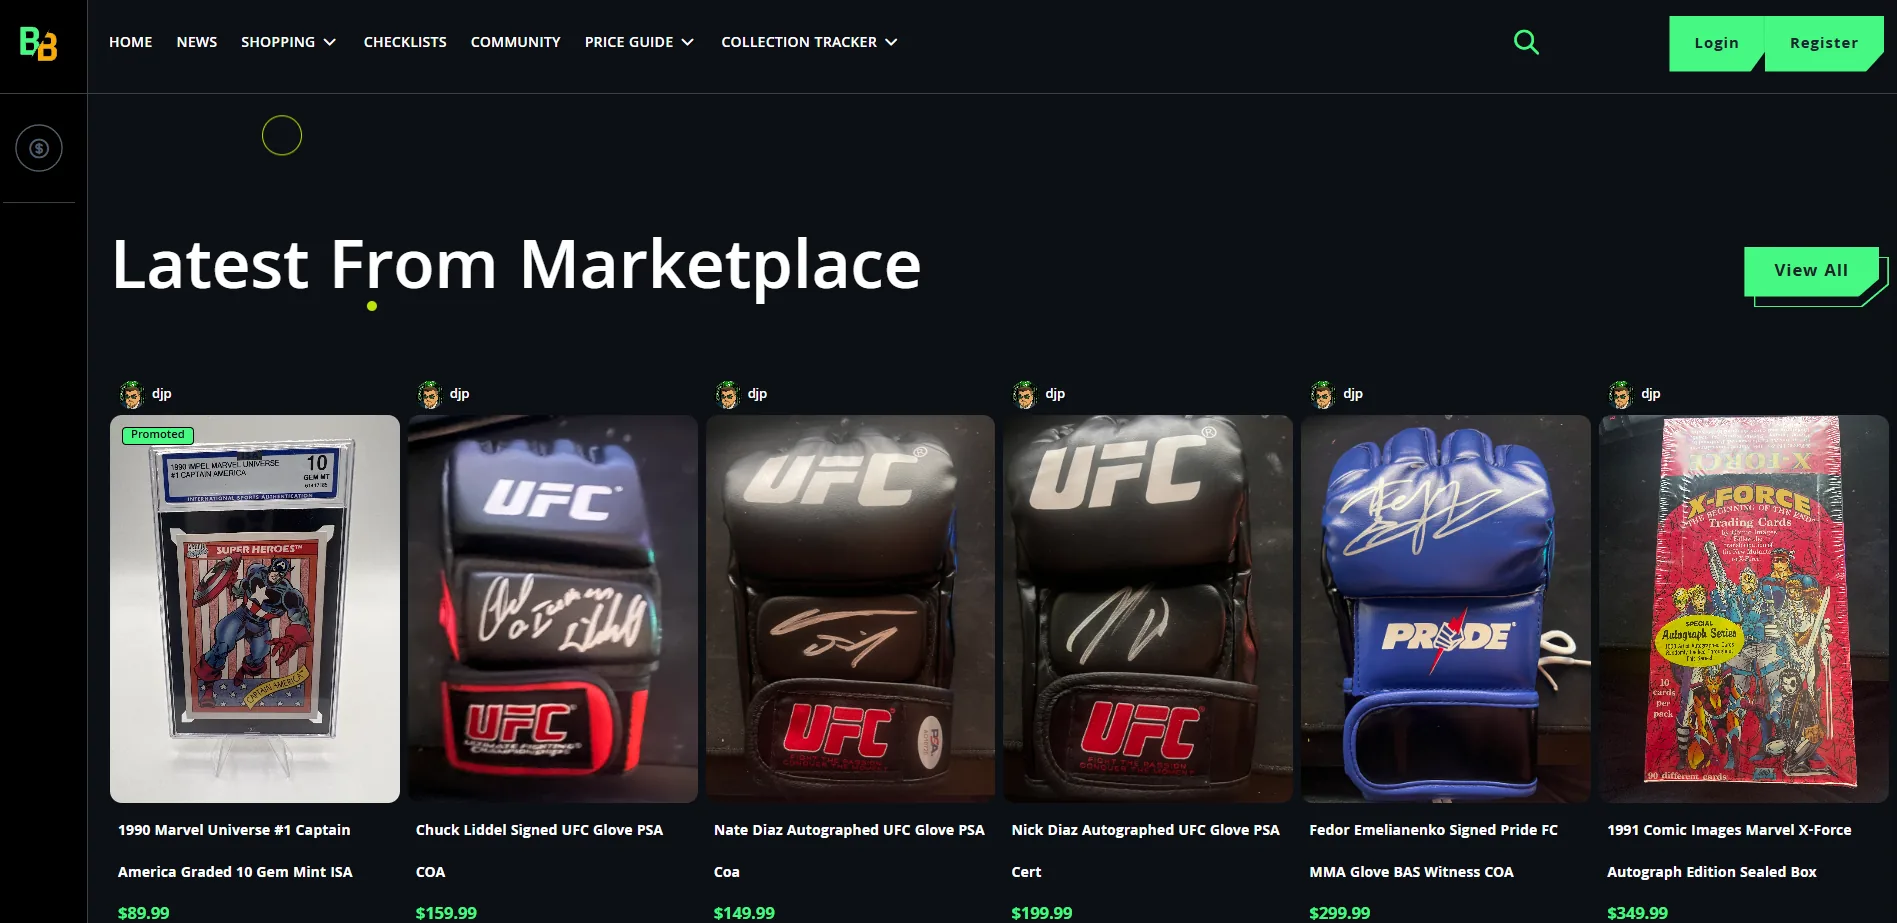Open the News page
Viewport: 1897px width, 923px height.
[197, 42]
